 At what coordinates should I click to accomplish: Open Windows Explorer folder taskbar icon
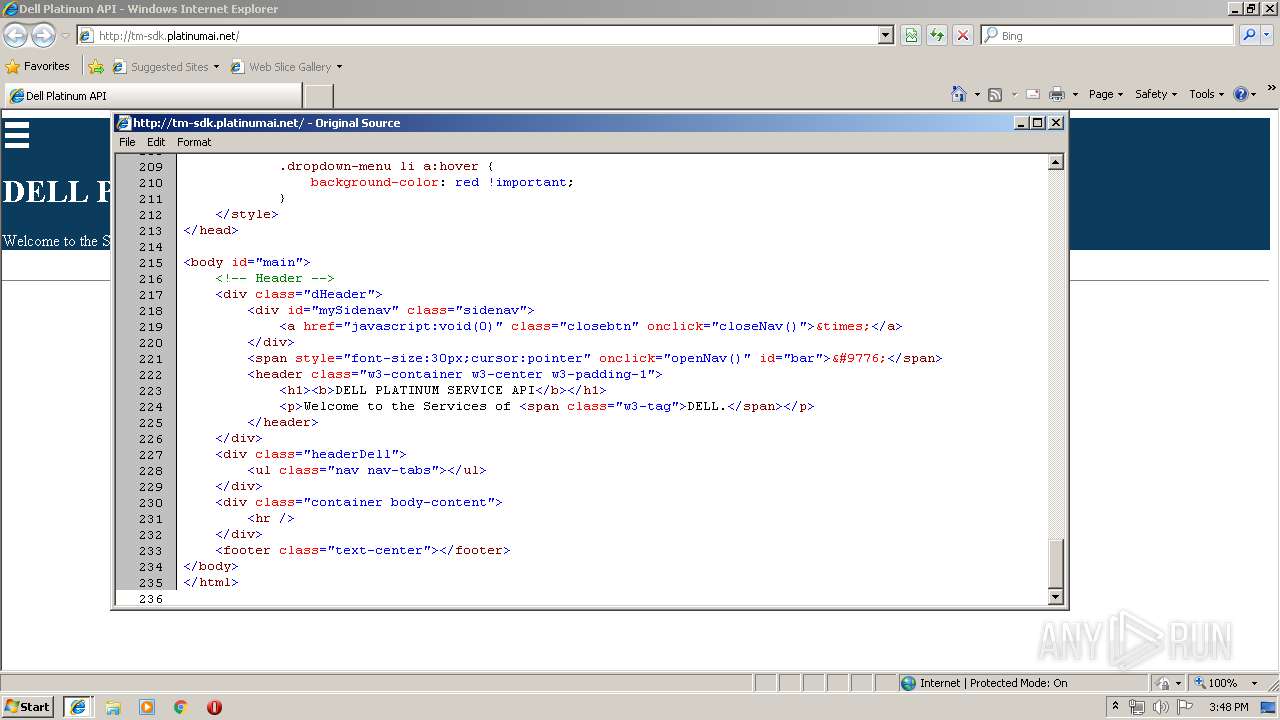click(113, 707)
